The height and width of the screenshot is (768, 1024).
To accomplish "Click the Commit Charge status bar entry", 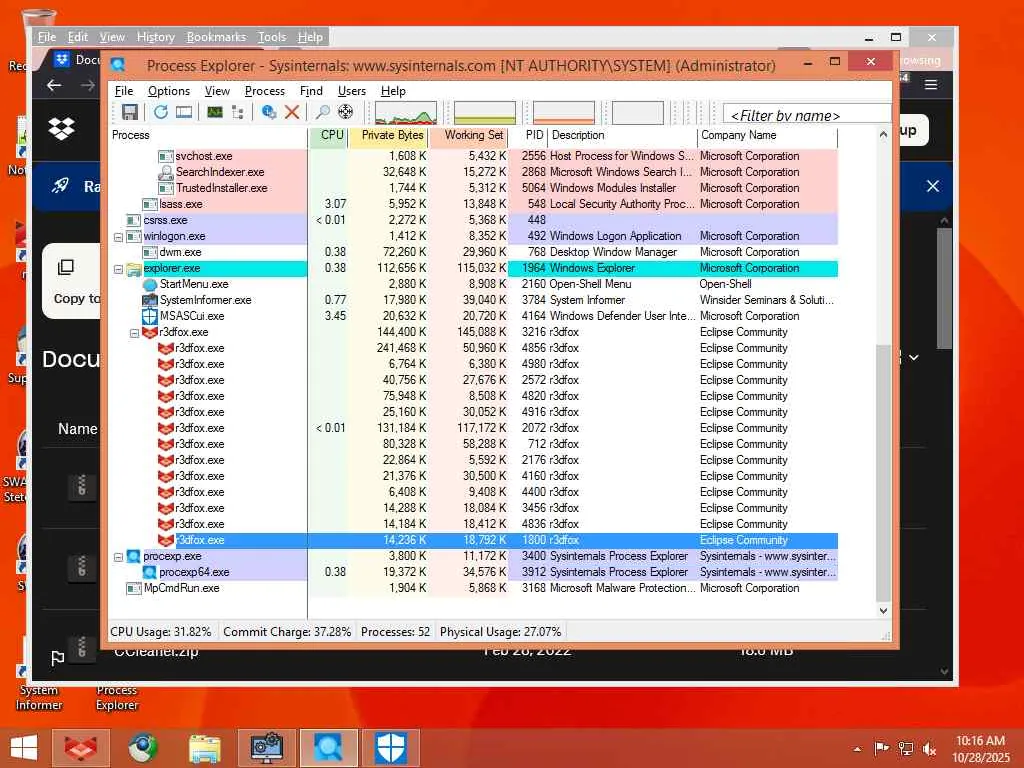I will [287, 632].
